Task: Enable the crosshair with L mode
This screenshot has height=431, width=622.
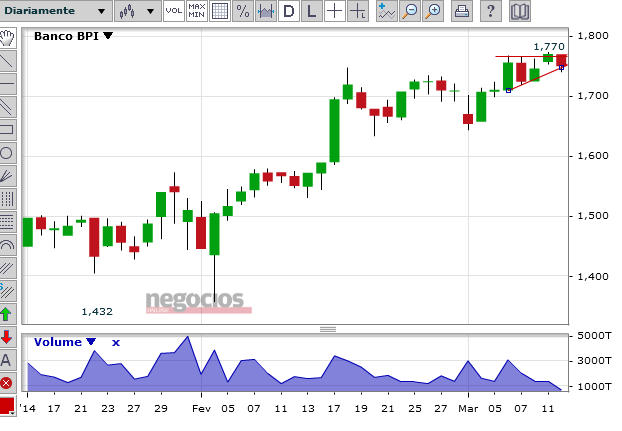Action: click(358, 11)
